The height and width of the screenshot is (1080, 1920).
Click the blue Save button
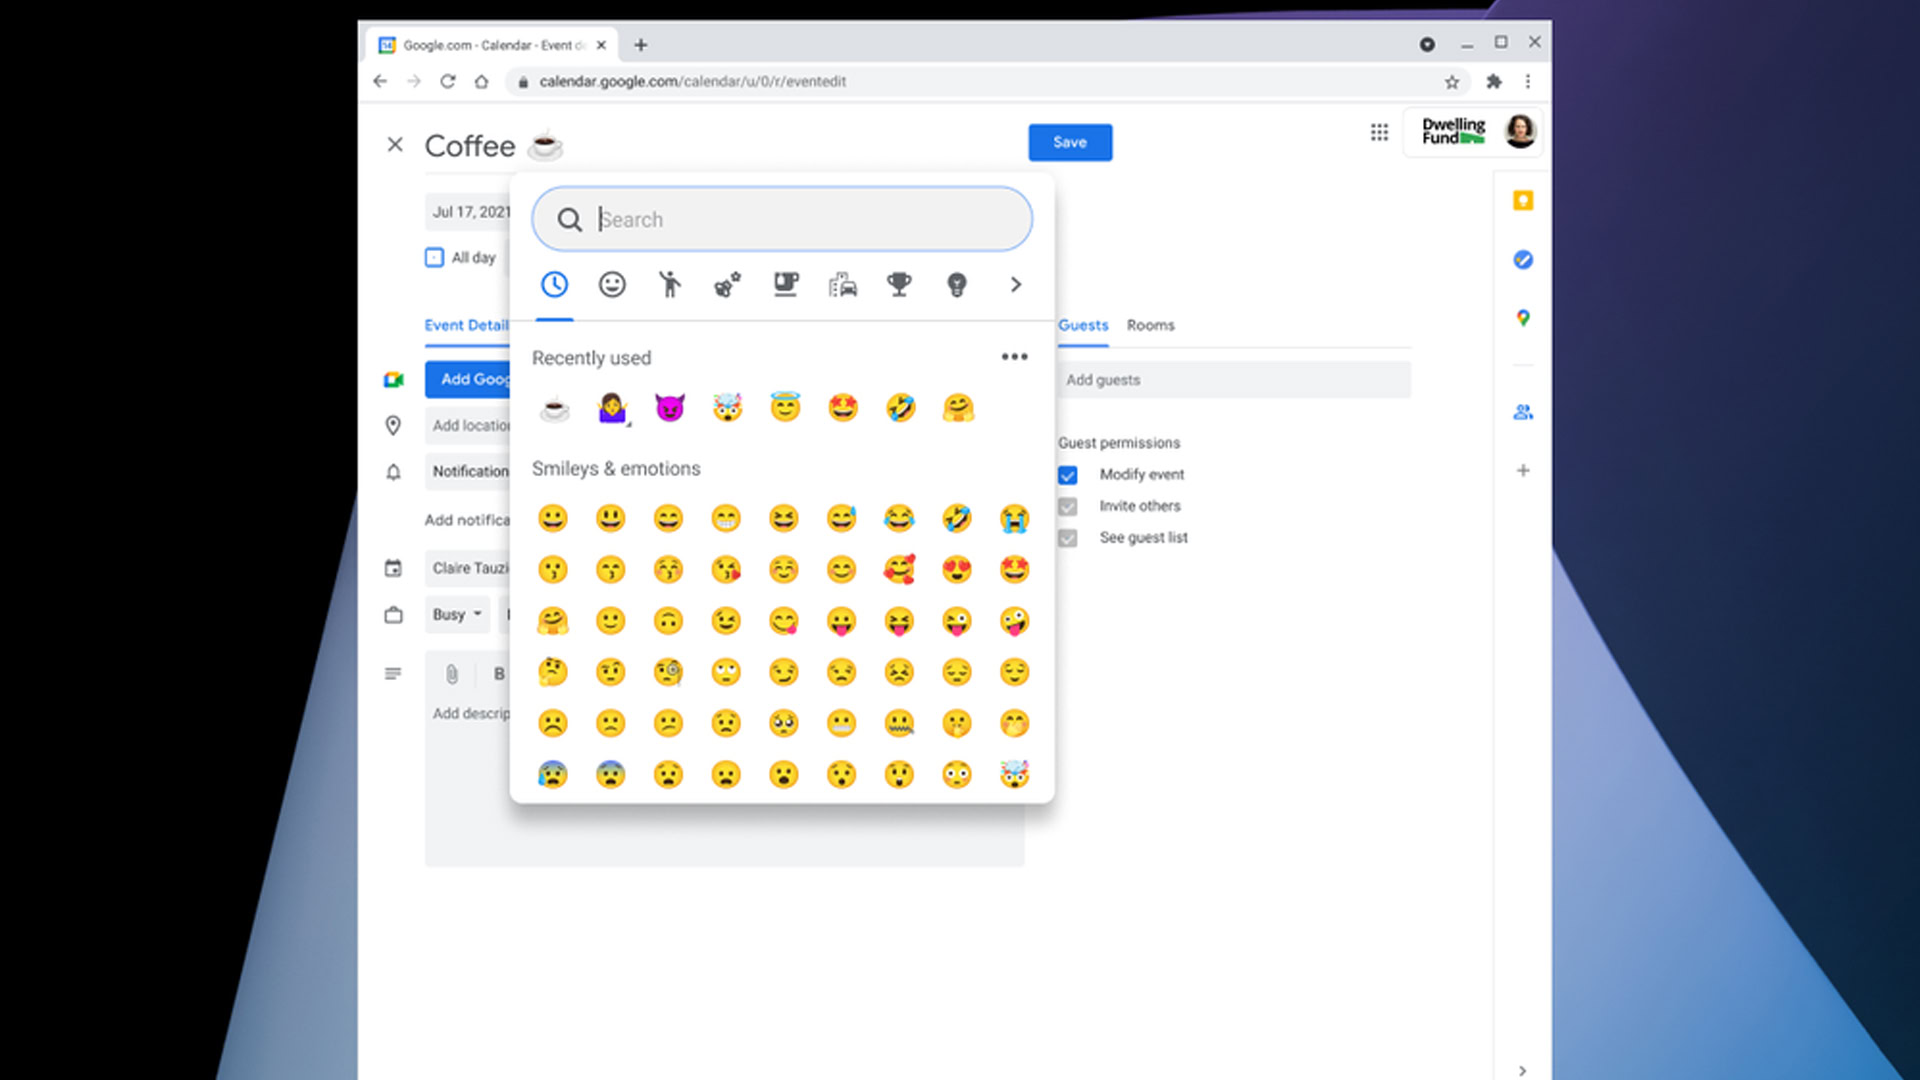click(x=1069, y=142)
